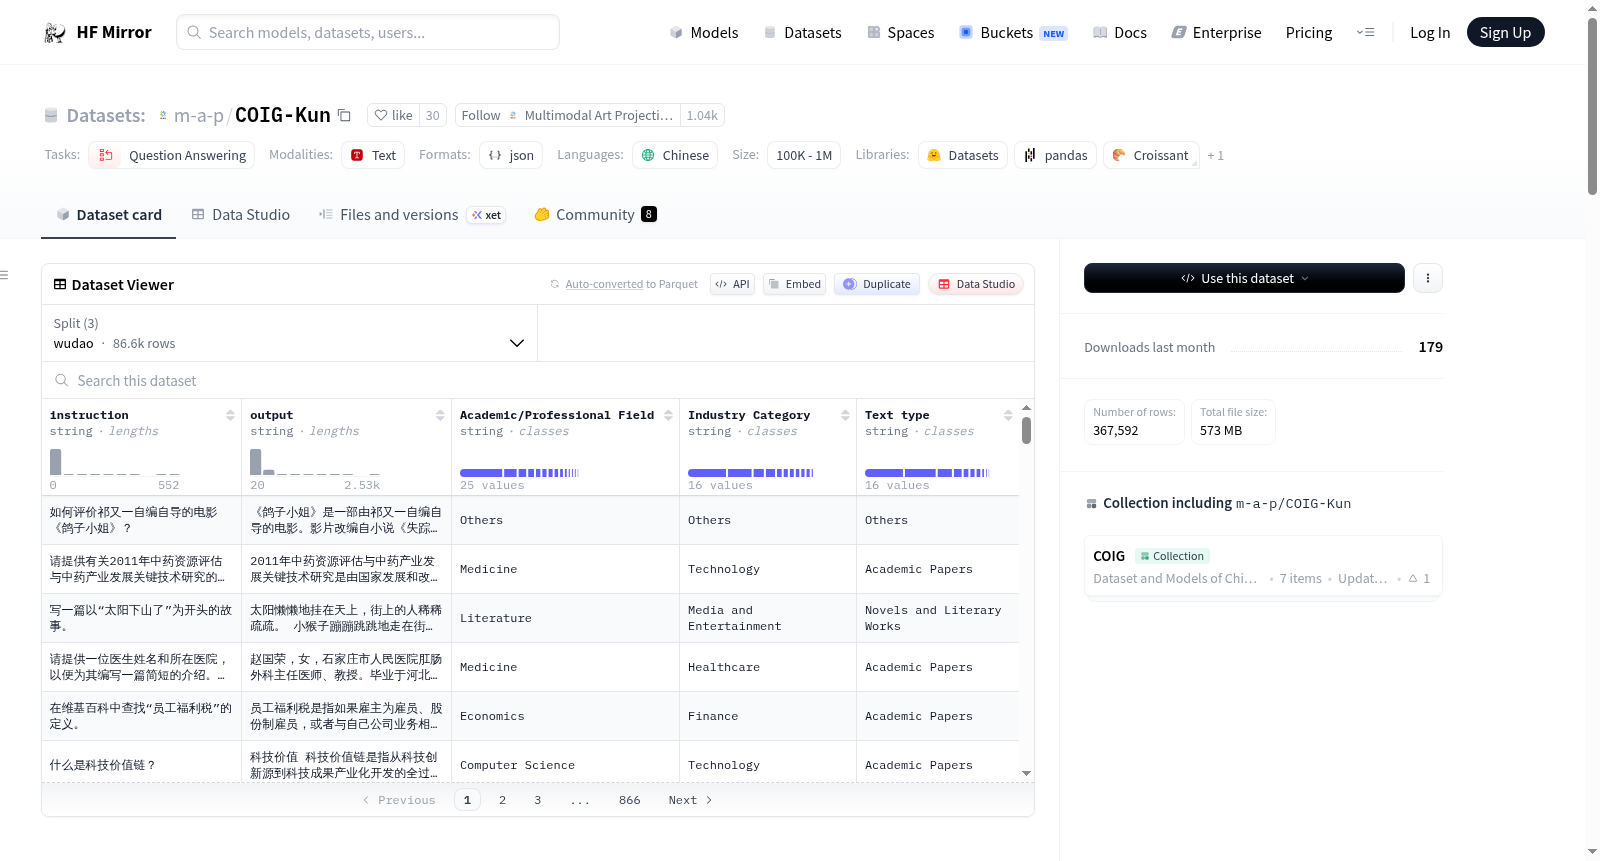Click the Sign Up button

pyautogui.click(x=1505, y=32)
